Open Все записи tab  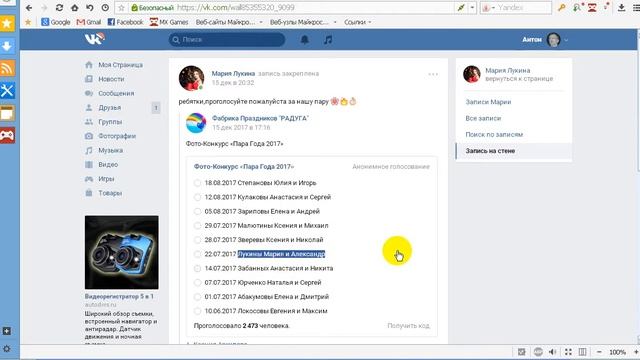(x=483, y=118)
